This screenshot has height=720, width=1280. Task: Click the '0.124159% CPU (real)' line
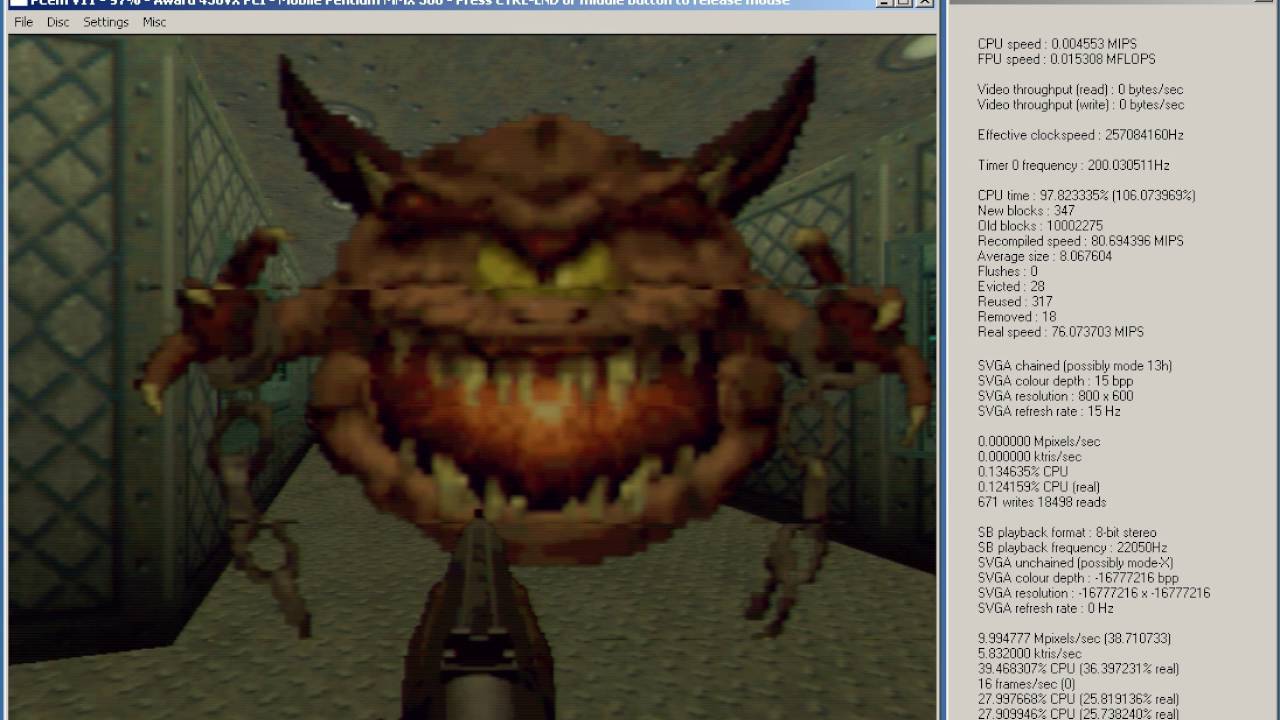[1038, 487]
